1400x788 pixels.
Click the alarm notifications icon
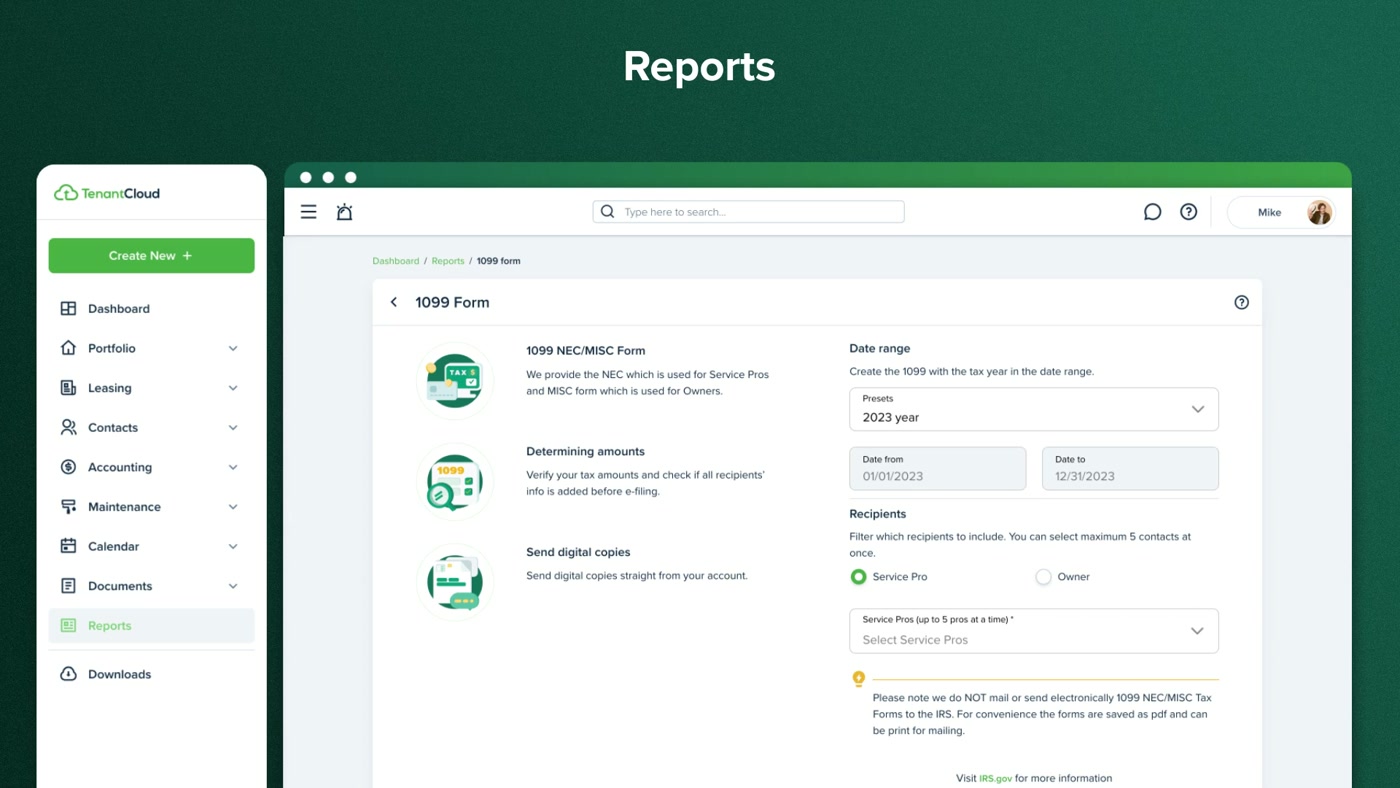coord(344,212)
